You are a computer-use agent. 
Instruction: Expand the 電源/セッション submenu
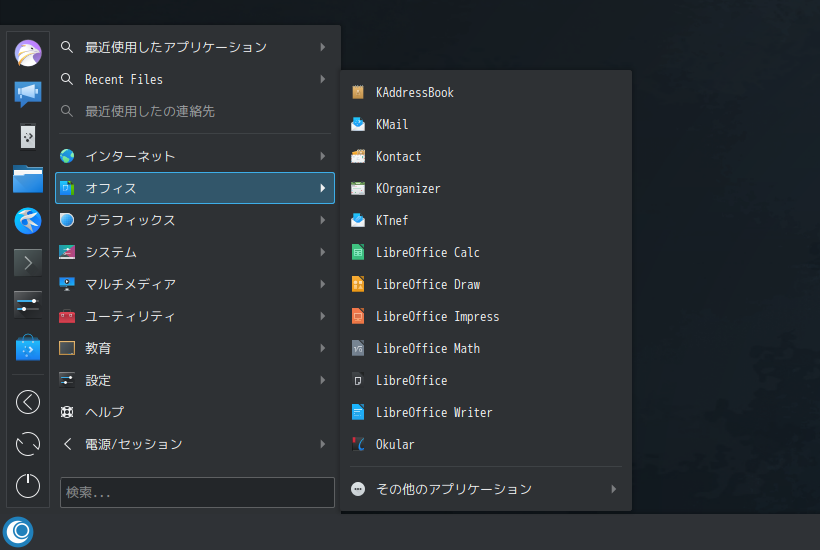[195, 444]
